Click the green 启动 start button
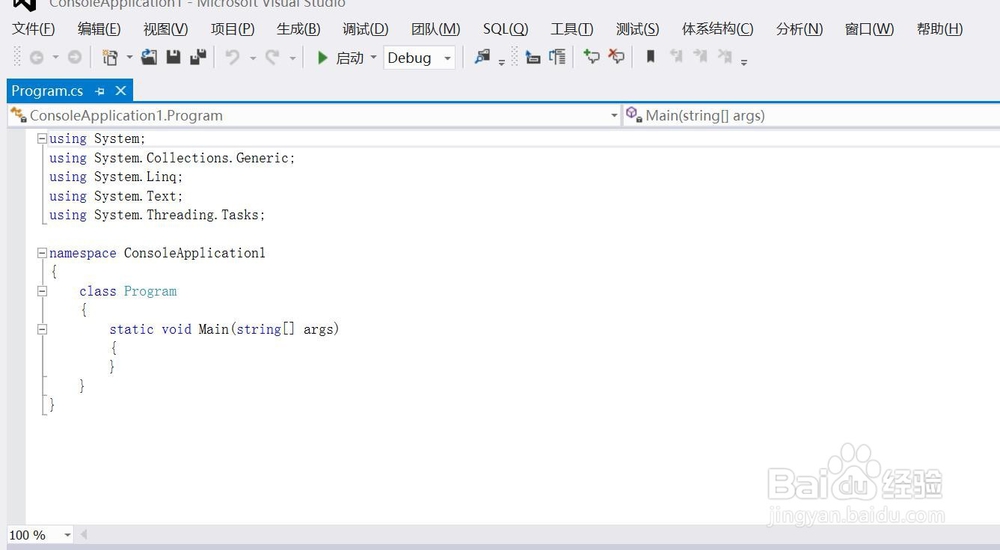The image size is (1000, 550). (341, 58)
